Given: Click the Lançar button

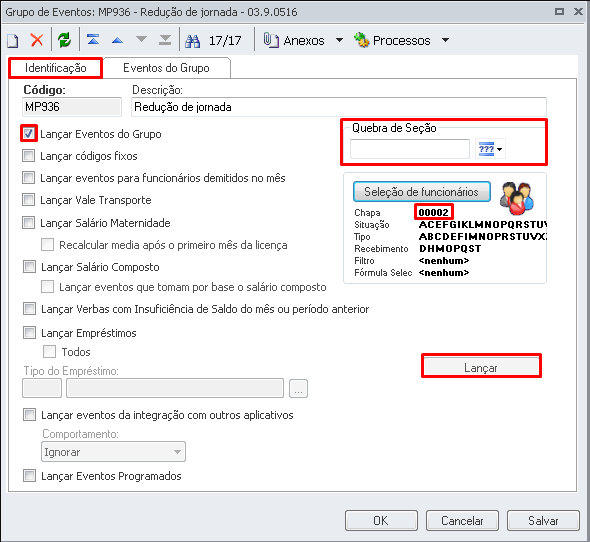Looking at the screenshot, I should point(481,367).
